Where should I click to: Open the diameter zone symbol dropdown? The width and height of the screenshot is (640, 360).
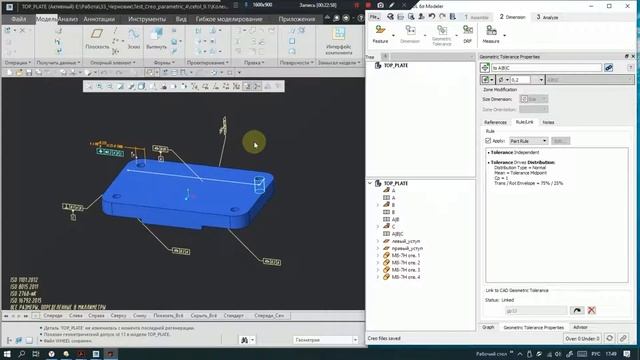tap(503, 80)
